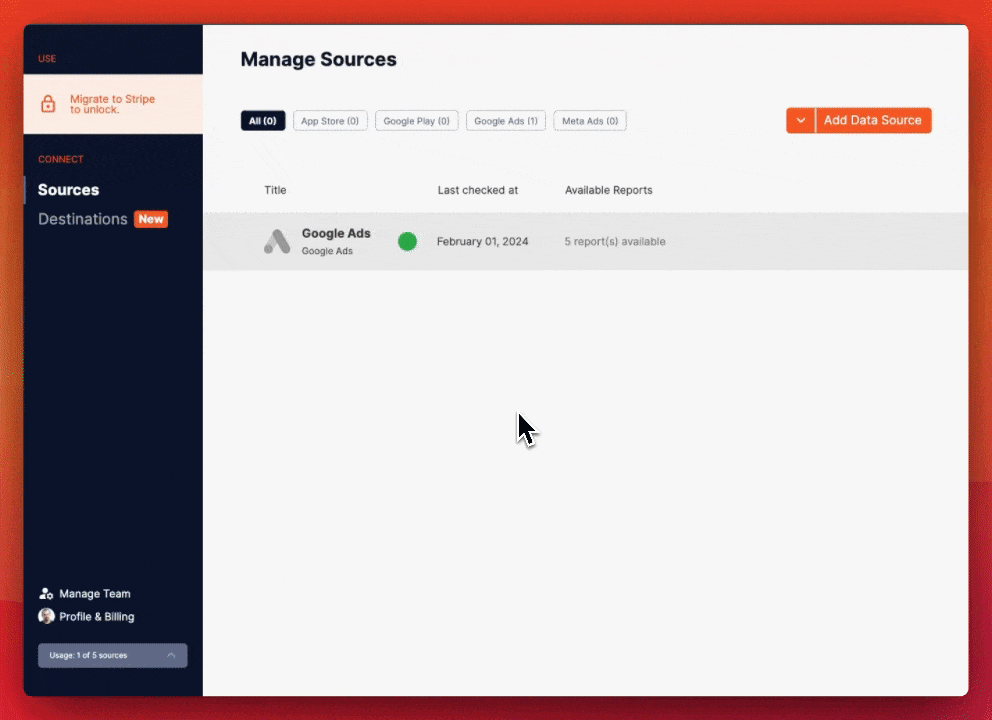The width and height of the screenshot is (992, 720).
Task: Open the dropdown arrow beside Add Data Source
Action: click(x=800, y=120)
